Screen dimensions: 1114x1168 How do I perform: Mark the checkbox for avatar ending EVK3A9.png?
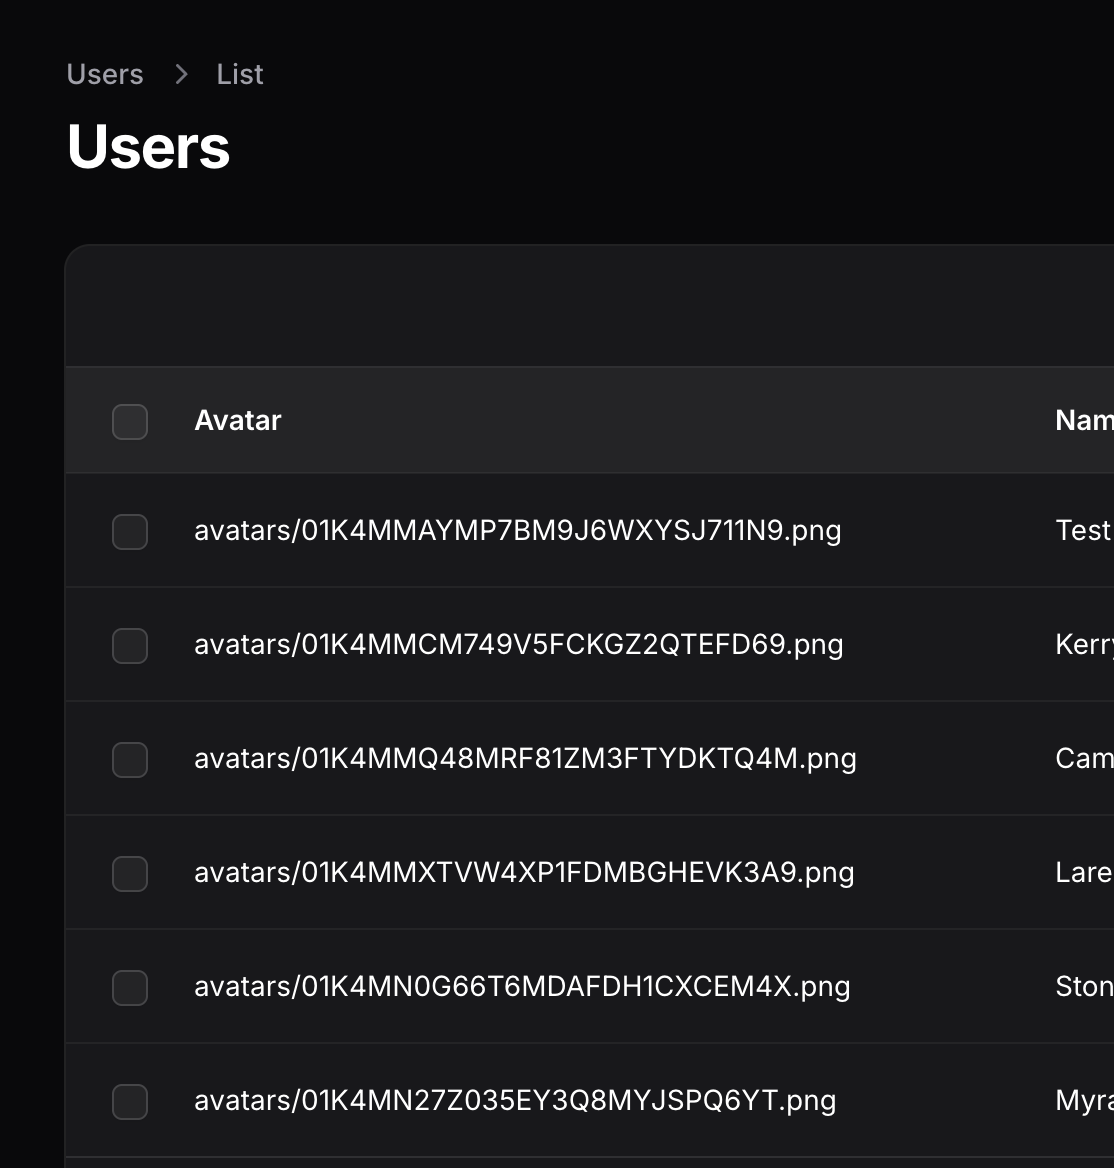(130, 874)
